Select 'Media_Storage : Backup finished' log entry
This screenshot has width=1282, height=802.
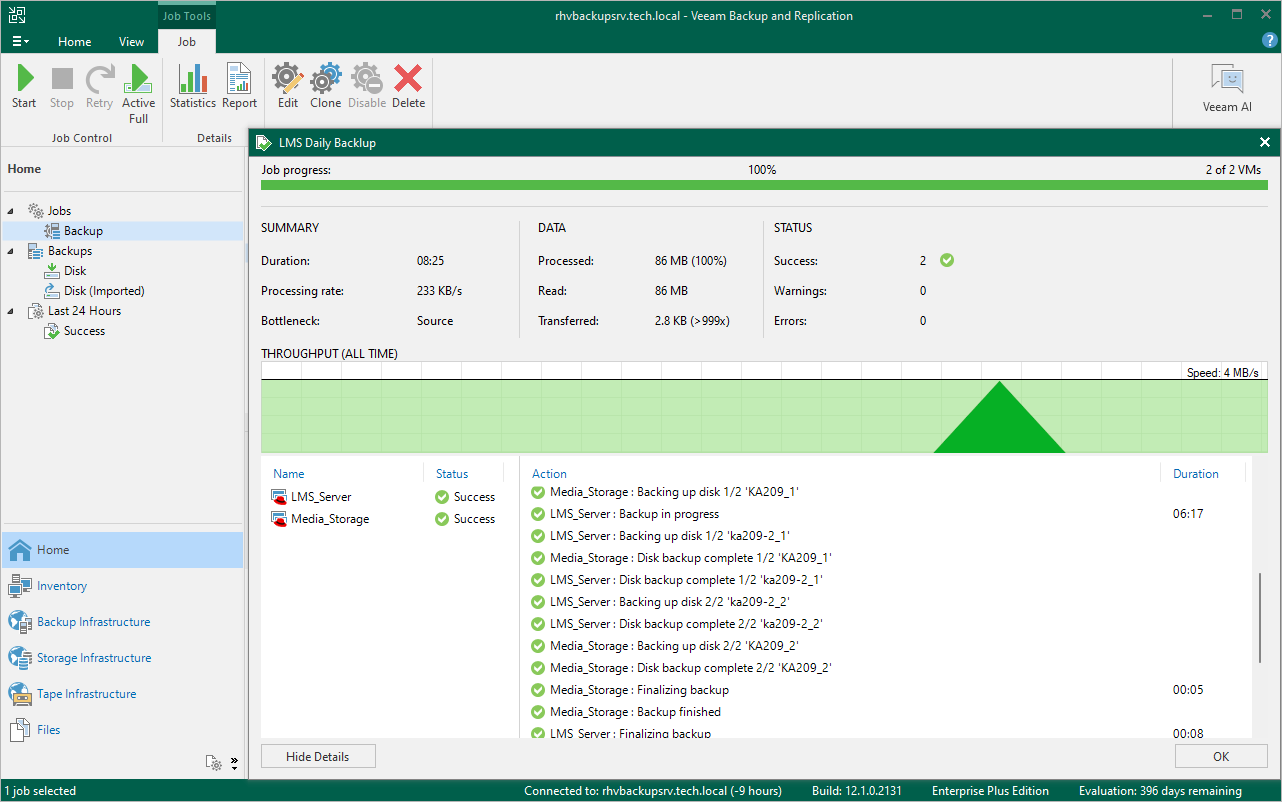point(636,712)
